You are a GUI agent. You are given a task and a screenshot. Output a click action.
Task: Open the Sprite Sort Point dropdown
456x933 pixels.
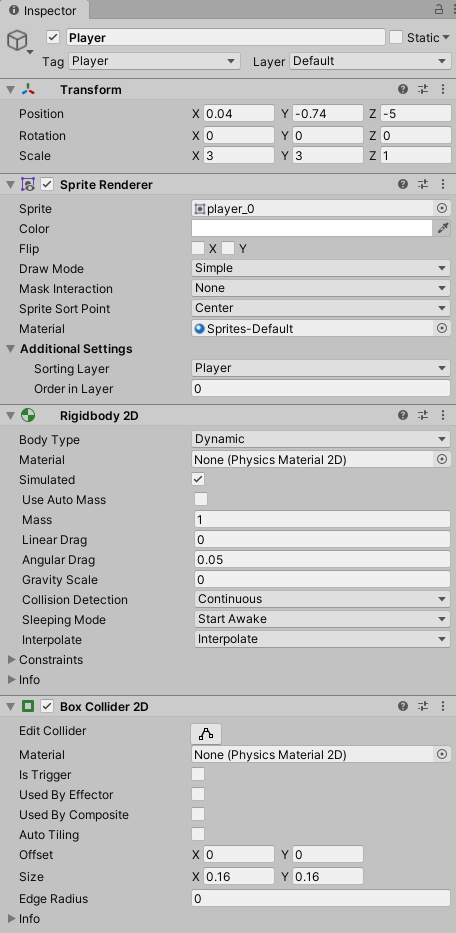coord(321,308)
